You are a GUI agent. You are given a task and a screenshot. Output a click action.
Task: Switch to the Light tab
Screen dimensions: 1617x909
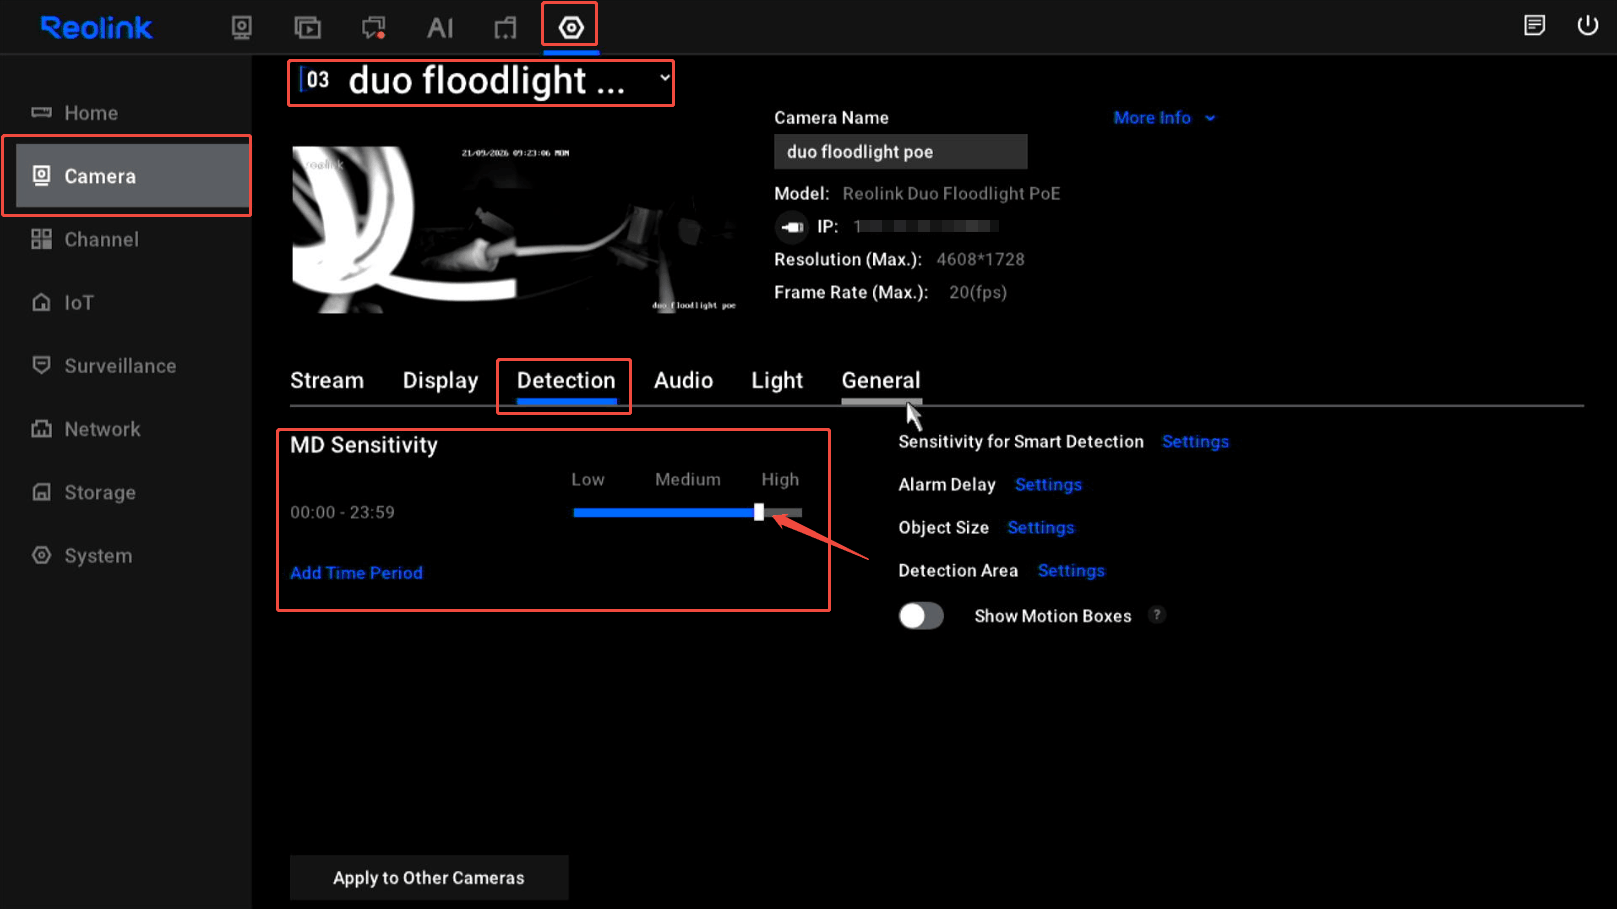pos(777,381)
